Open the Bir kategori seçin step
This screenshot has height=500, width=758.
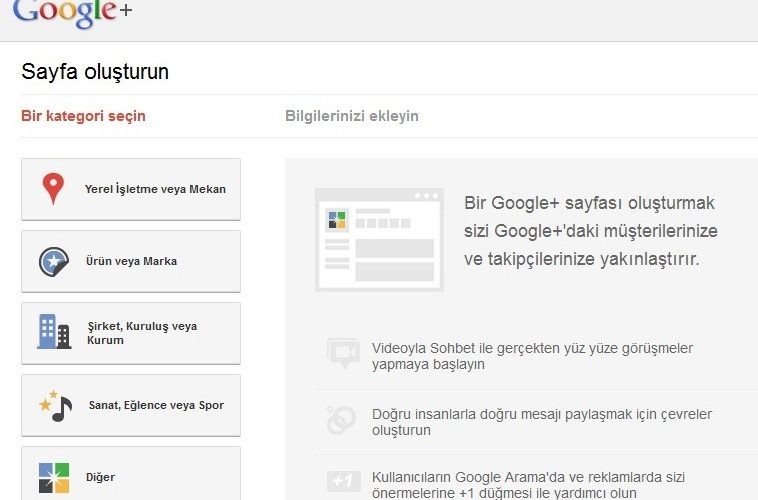tap(83, 116)
